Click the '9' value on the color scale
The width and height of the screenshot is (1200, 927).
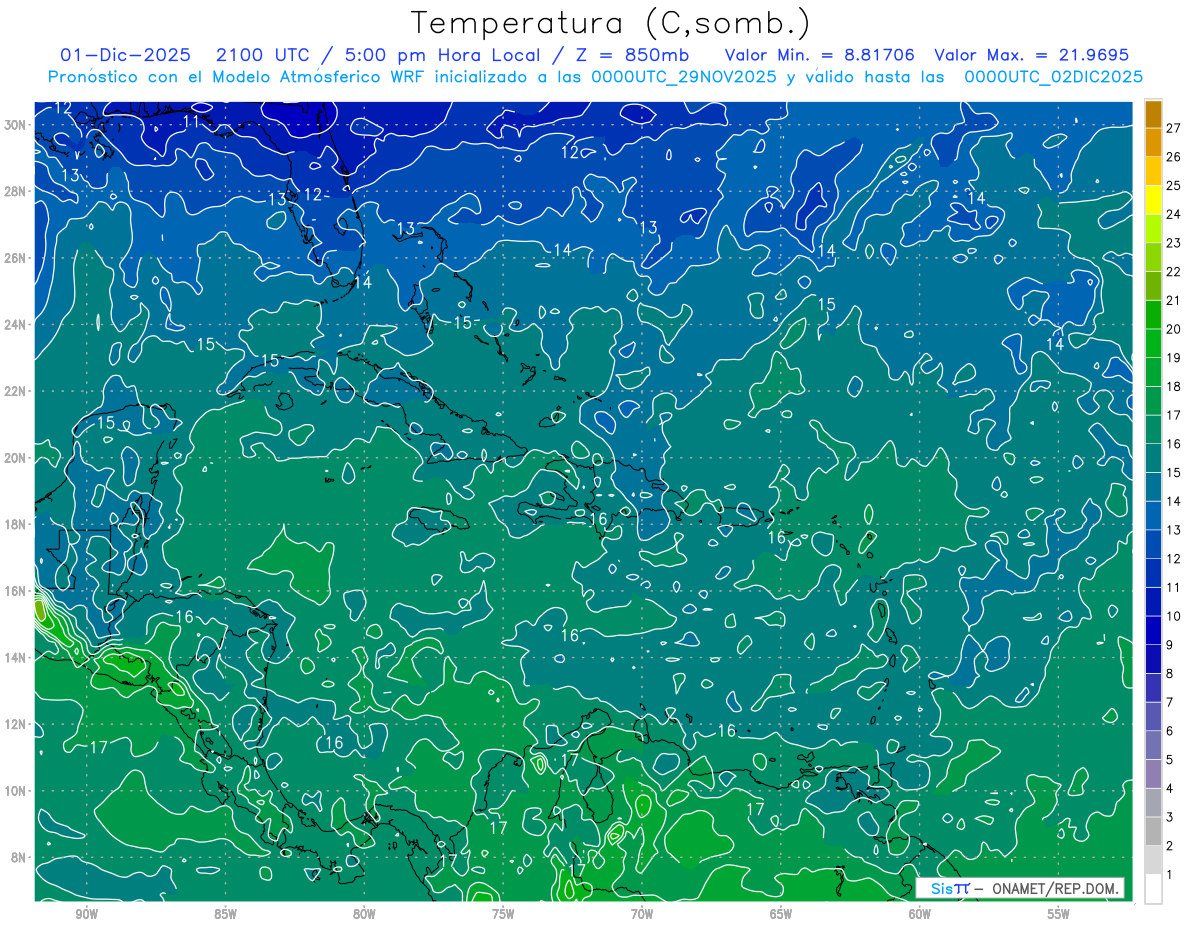point(1169,645)
